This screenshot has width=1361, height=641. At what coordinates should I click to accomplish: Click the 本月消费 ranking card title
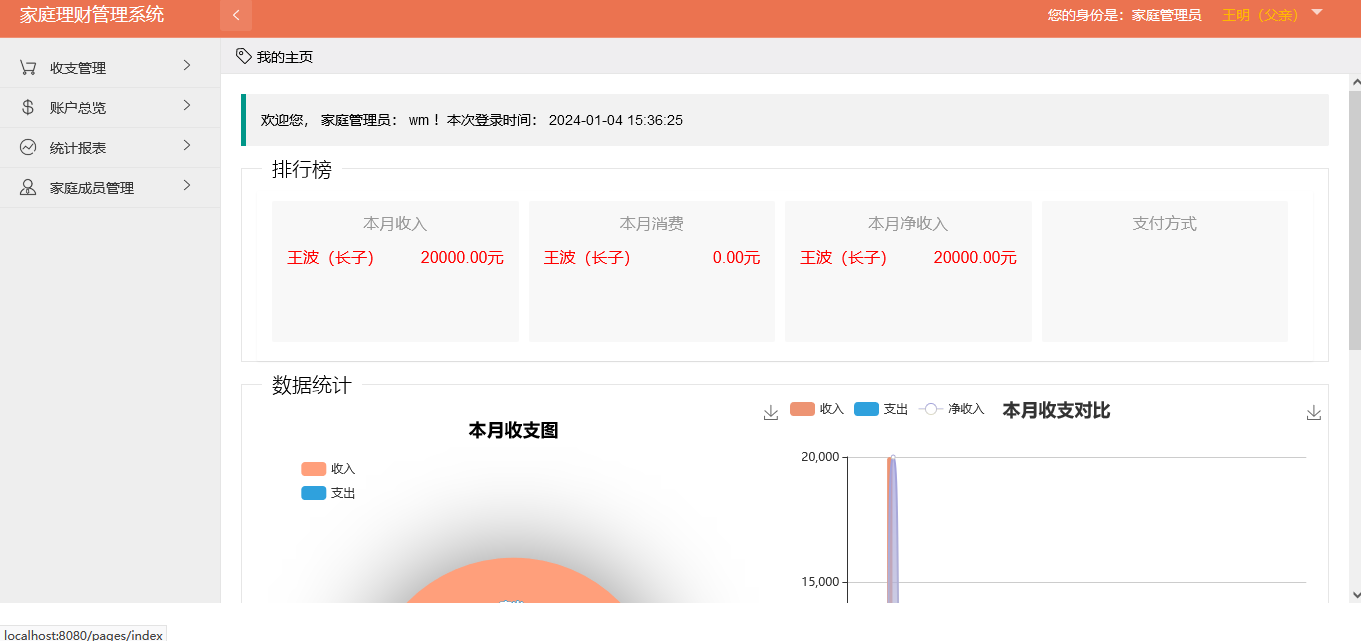[x=652, y=224]
